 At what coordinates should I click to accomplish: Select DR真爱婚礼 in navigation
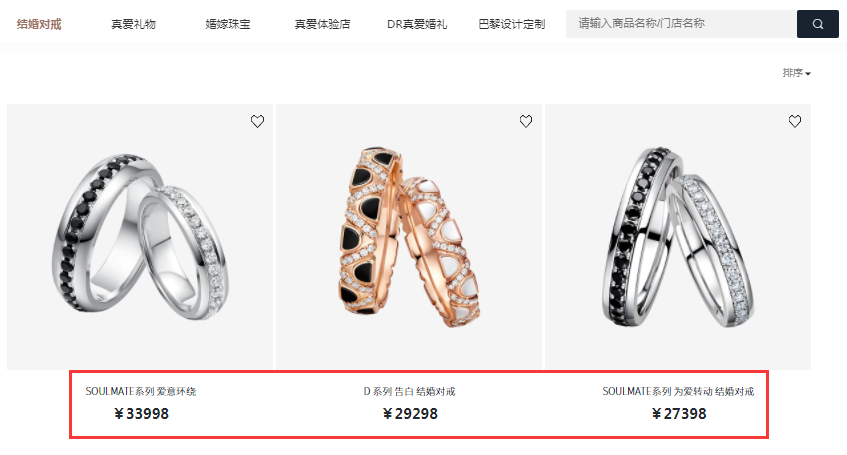416,24
